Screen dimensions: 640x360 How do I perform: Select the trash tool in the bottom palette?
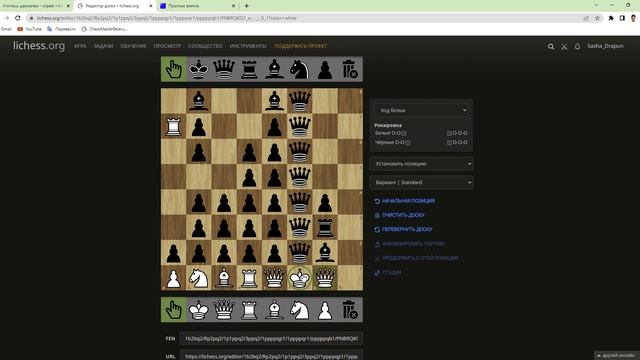coord(350,310)
